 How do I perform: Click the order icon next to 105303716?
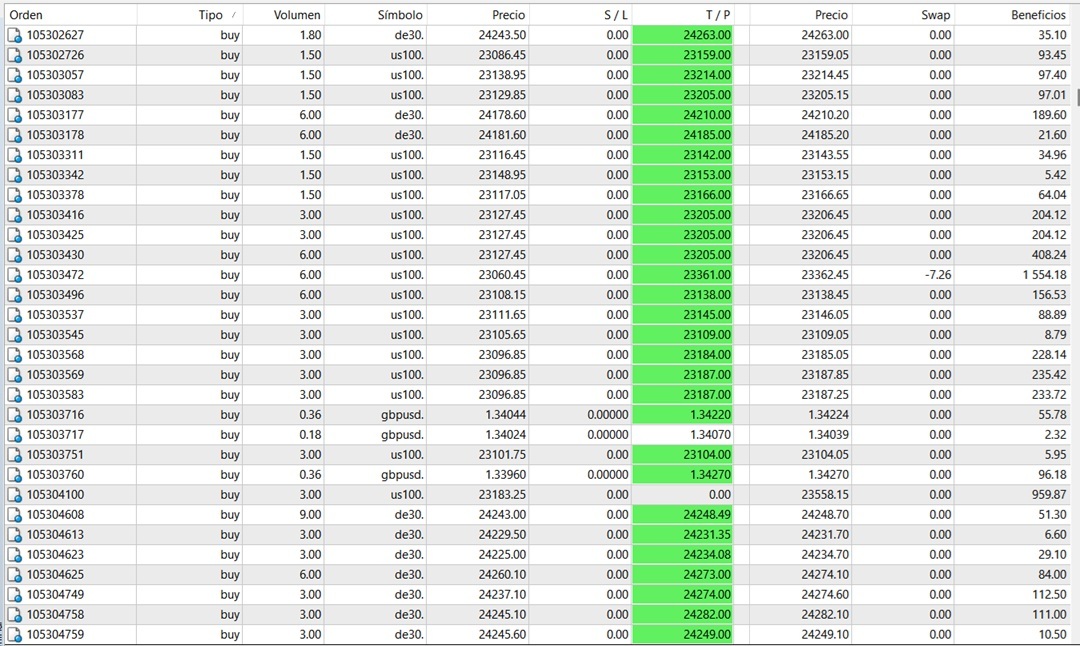pos(14,415)
